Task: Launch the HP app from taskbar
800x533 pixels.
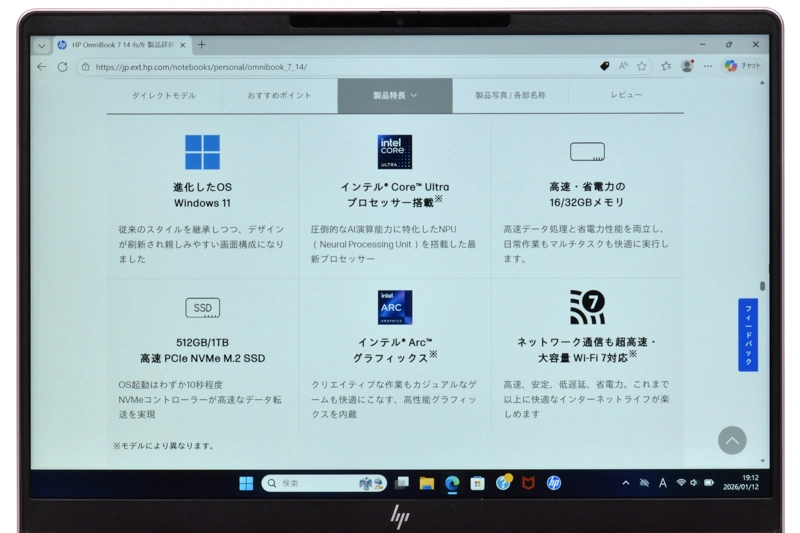Action: click(x=554, y=483)
